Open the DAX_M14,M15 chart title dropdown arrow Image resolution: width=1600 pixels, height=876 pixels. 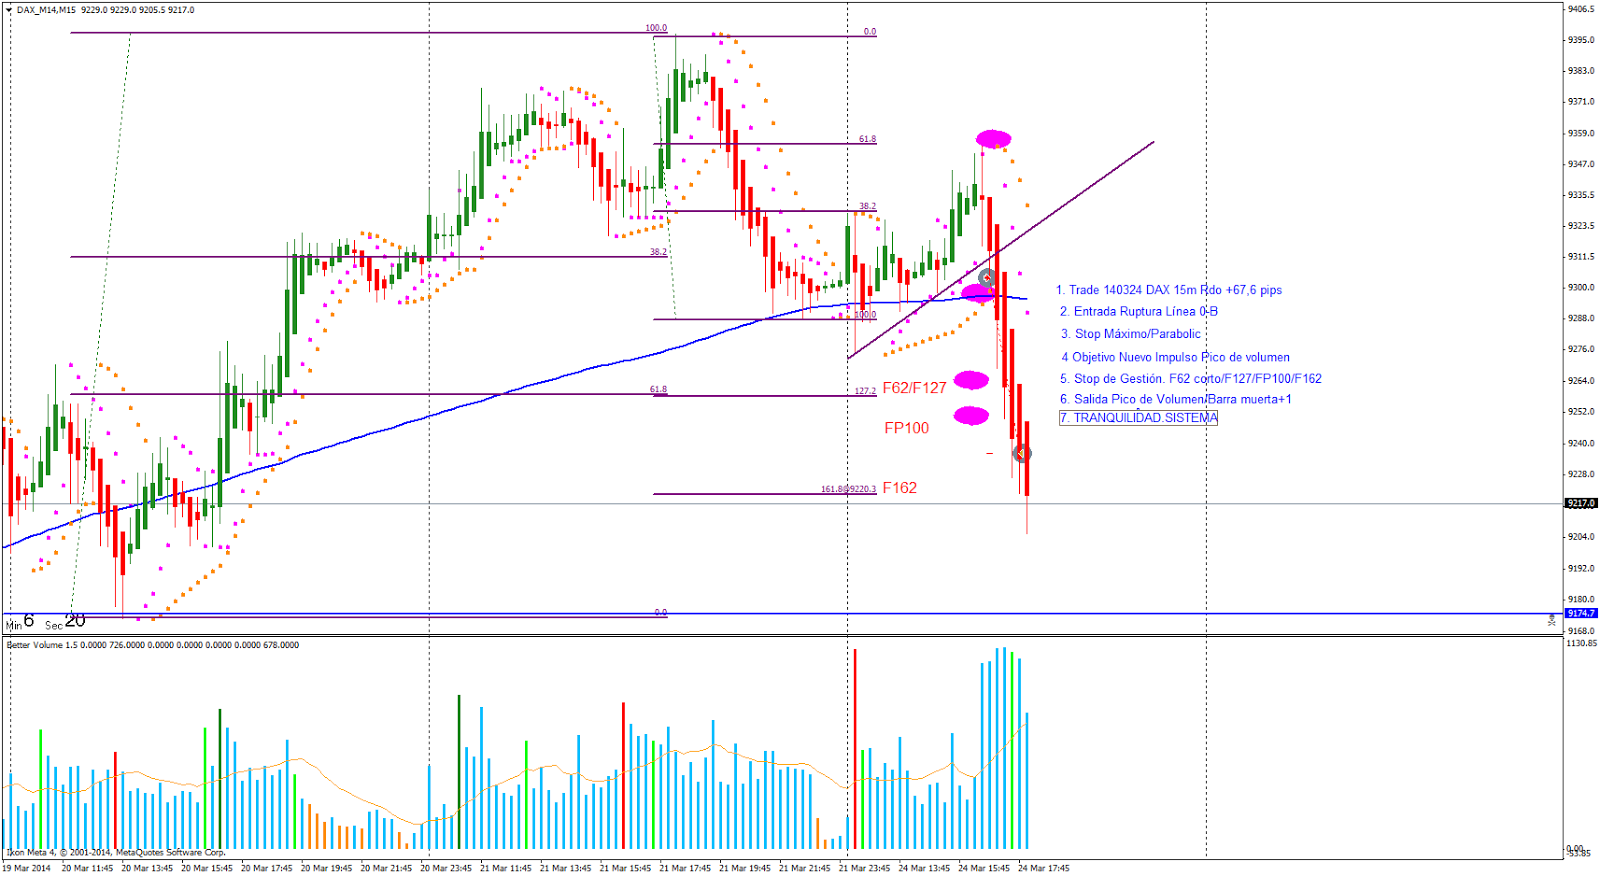pos(8,10)
